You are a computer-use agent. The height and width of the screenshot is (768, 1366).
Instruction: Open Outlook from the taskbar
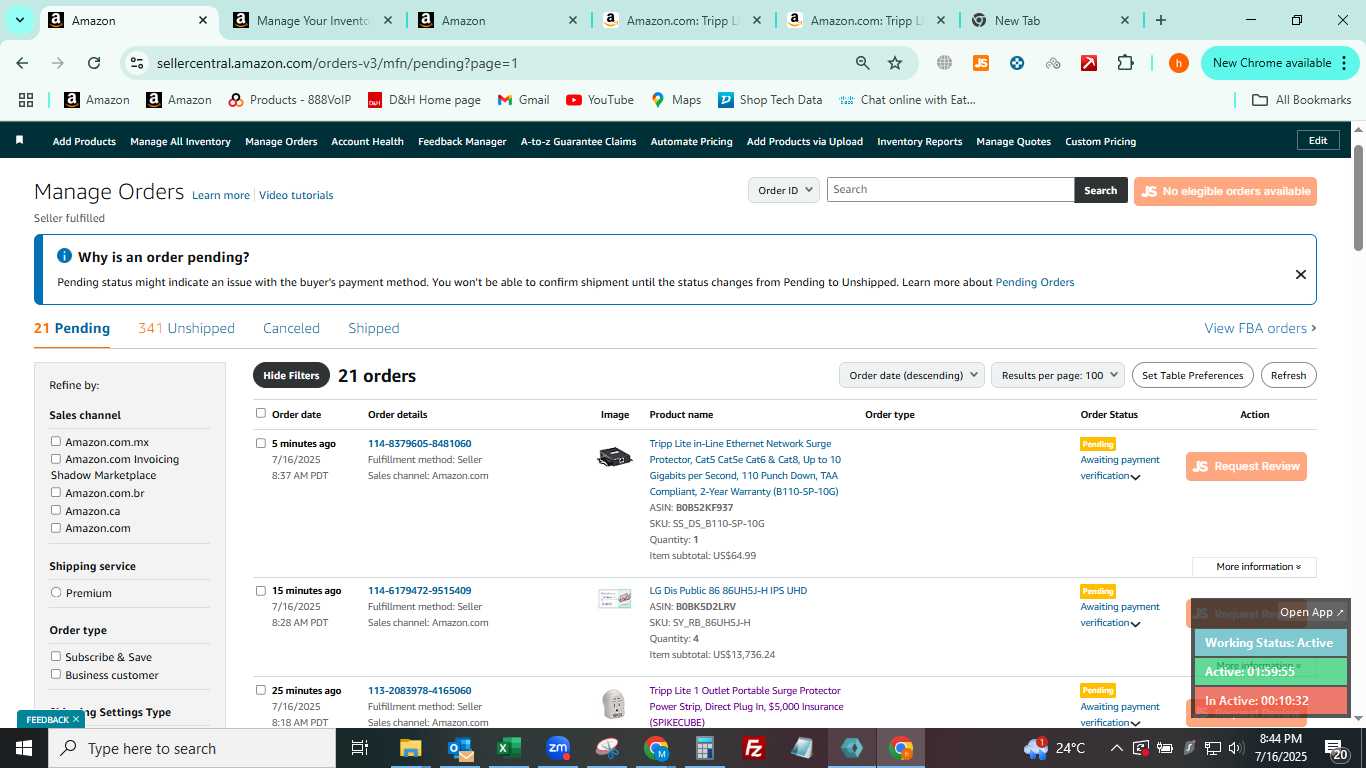click(460, 748)
